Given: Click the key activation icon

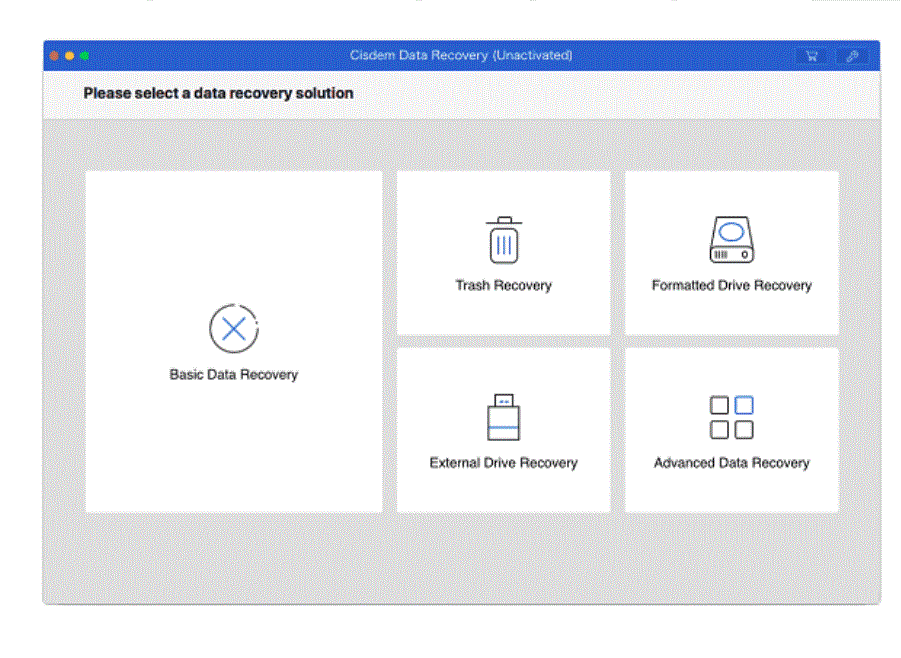Looking at the screenshot, I should [x=852, y=56].
